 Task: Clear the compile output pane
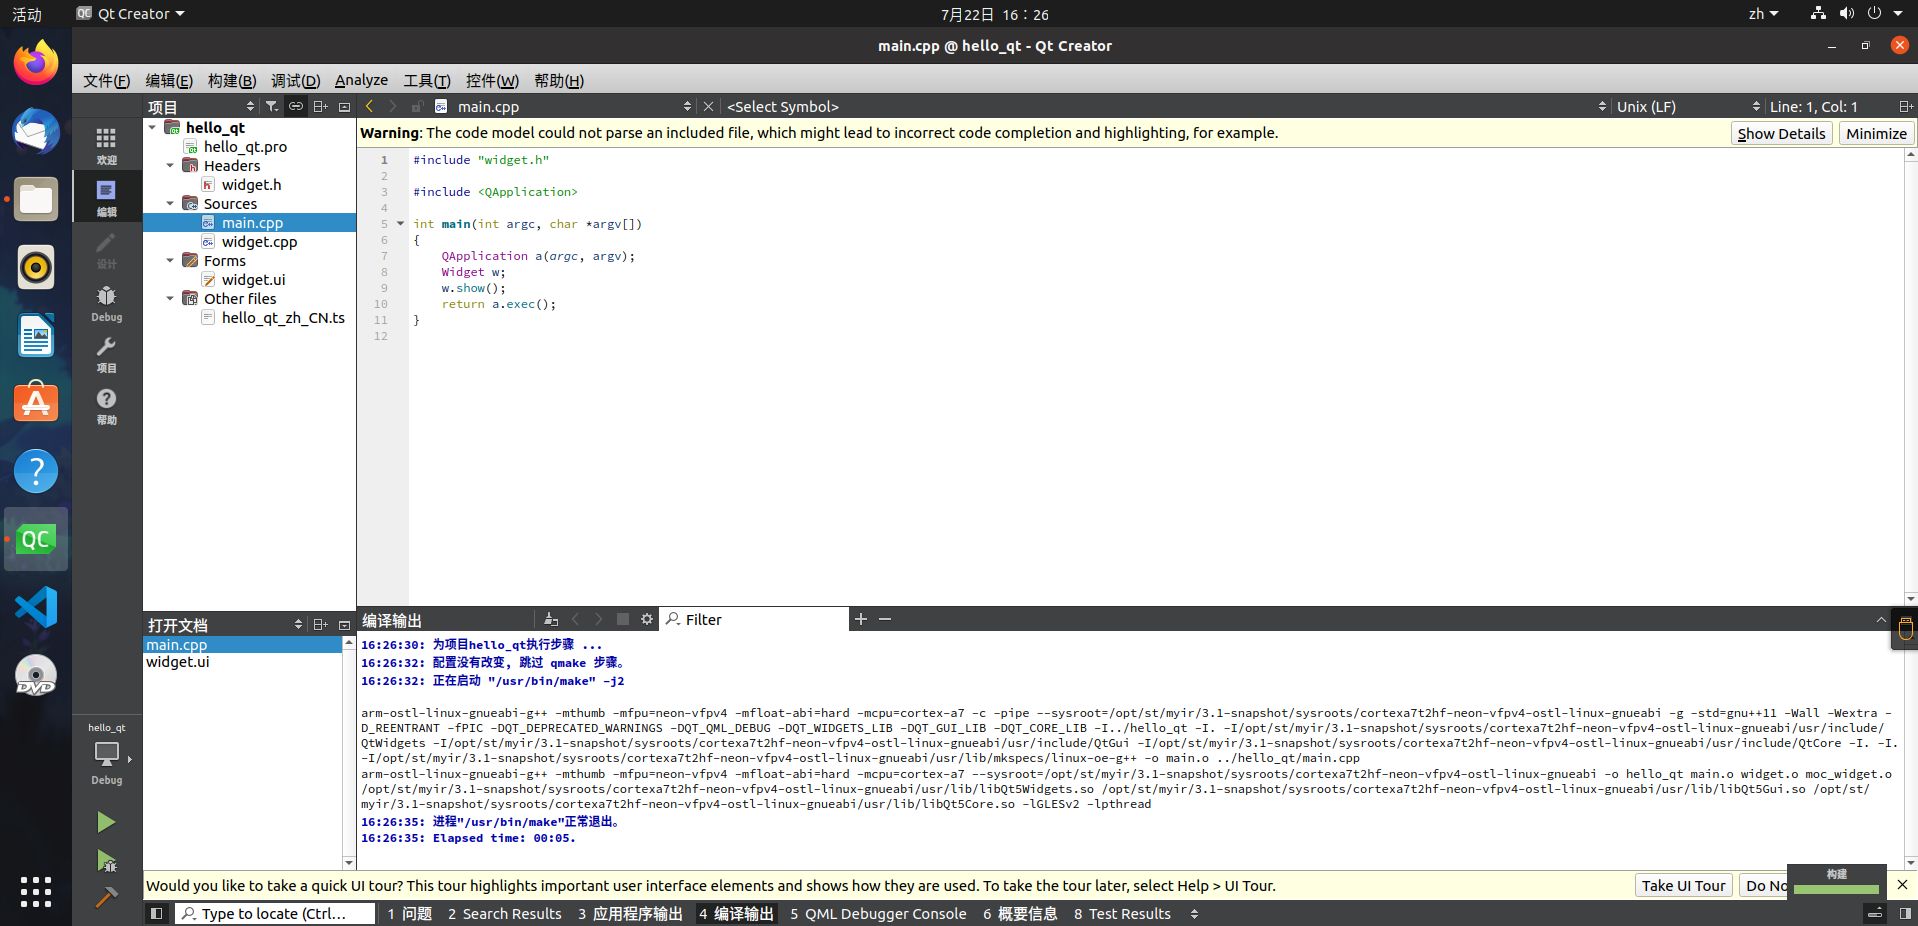pos(551,619)
